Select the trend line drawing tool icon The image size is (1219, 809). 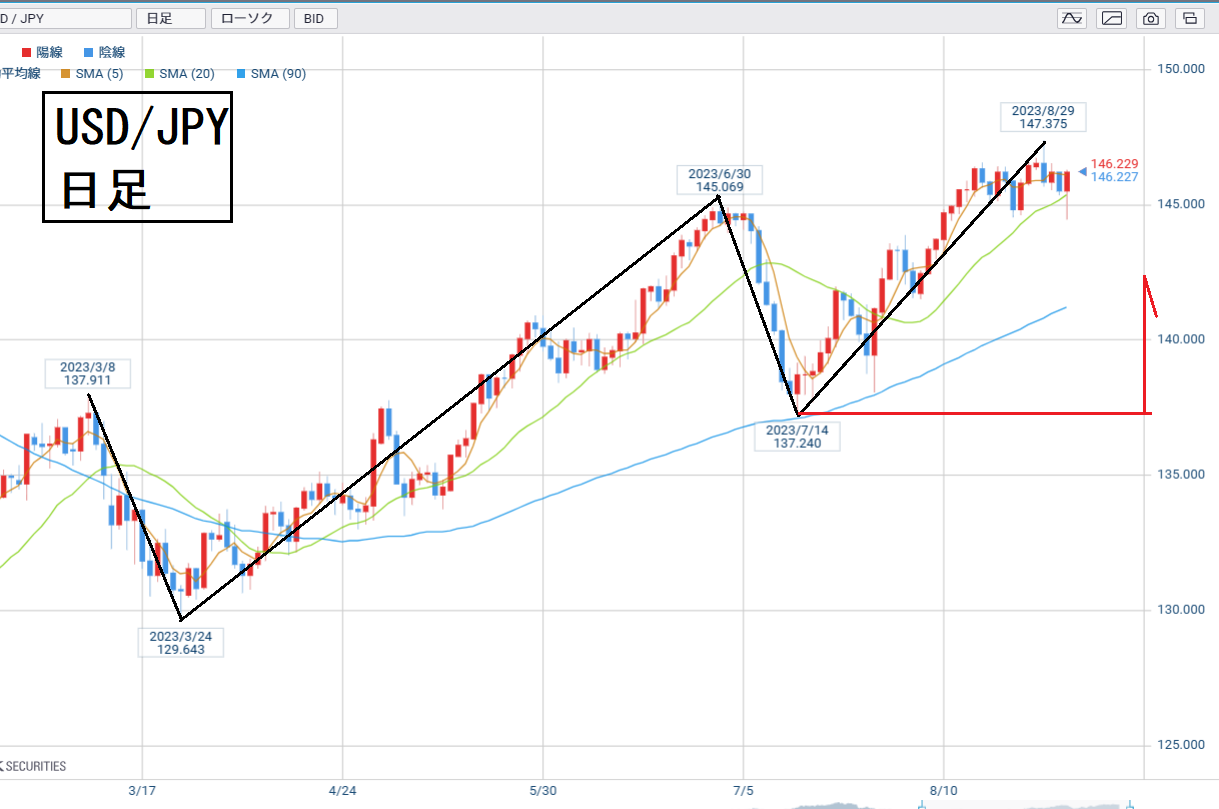click(1112, 18)
